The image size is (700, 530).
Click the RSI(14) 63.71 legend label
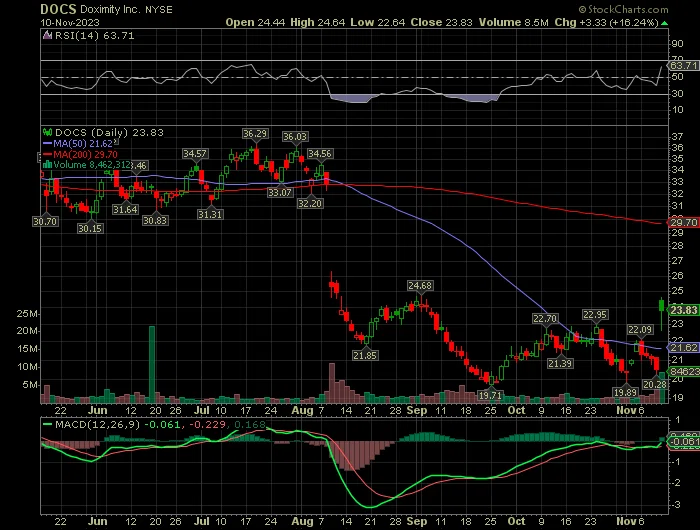click(x=94, y=35)
